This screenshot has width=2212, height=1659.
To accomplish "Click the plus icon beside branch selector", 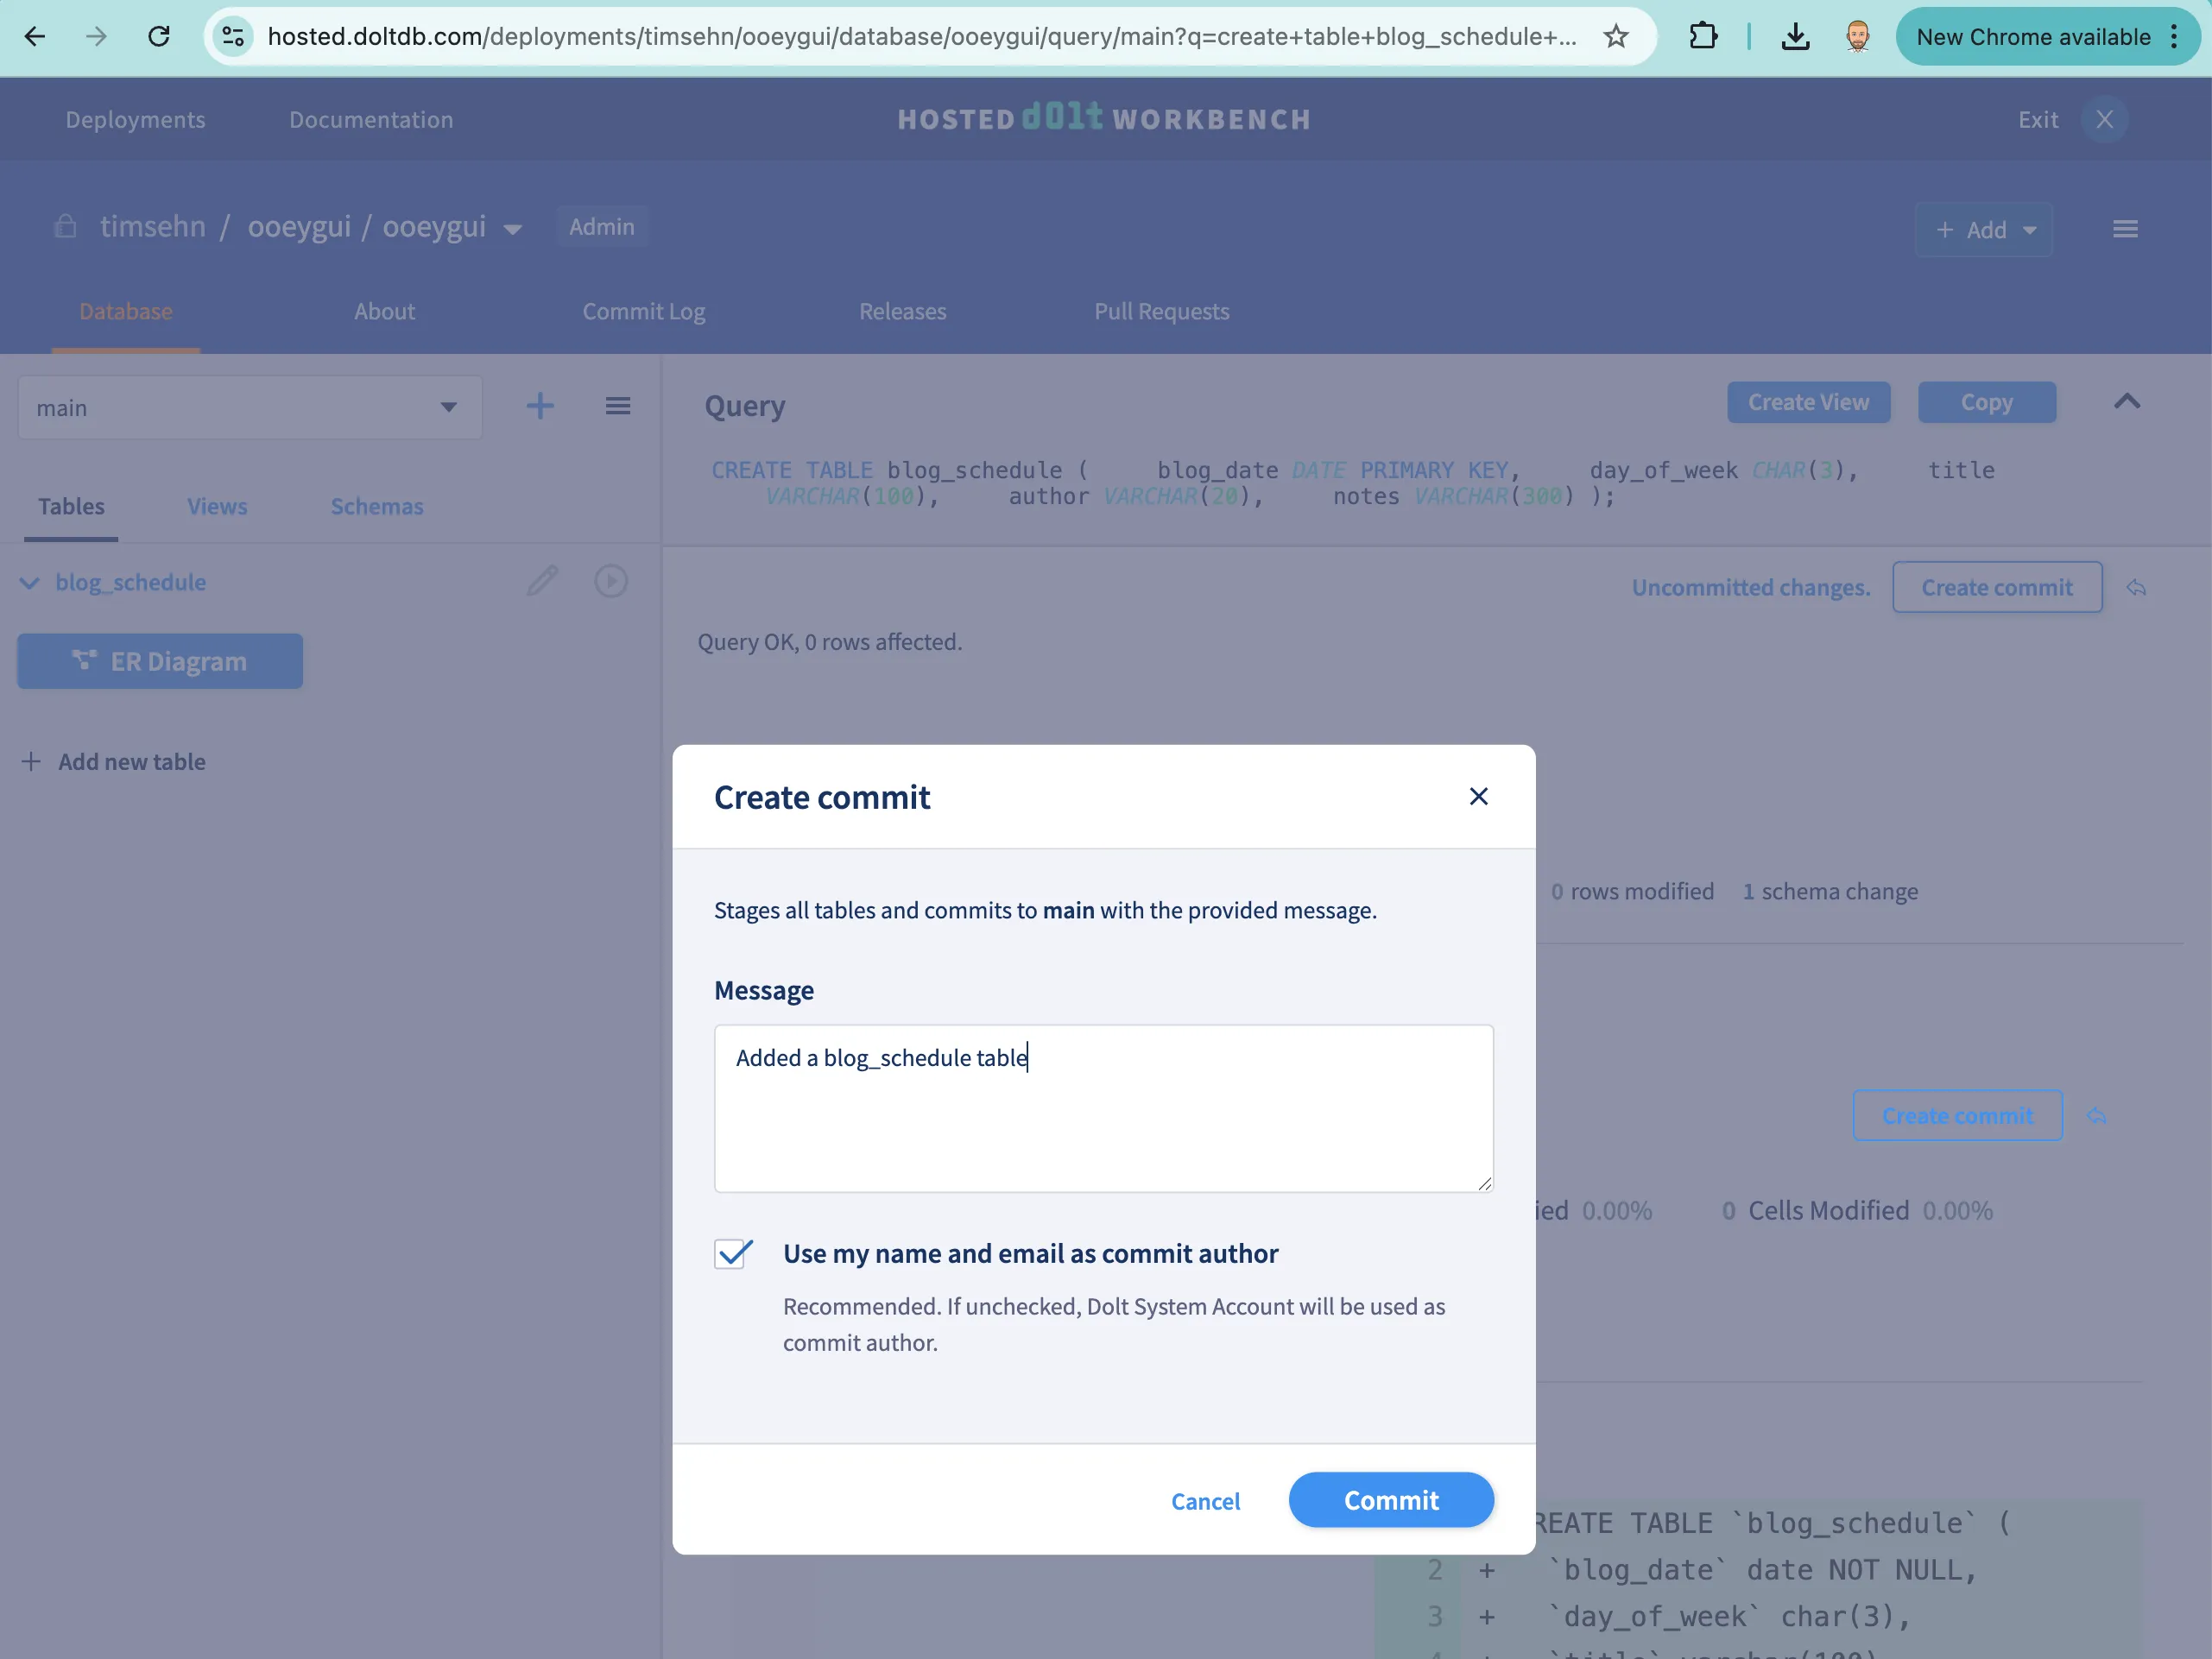I will pyautogui.click(x=540, y=406).
